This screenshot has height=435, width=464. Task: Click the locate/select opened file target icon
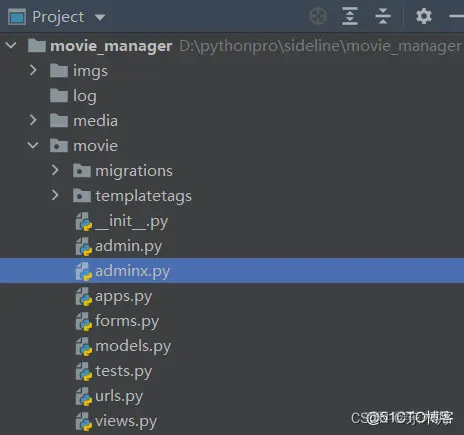click(318, 16)
